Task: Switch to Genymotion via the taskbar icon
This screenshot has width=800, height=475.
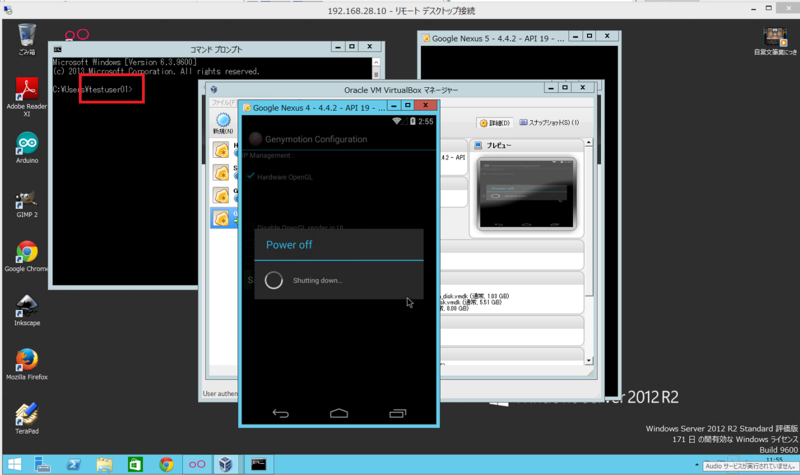Action: tap(197, 464)
